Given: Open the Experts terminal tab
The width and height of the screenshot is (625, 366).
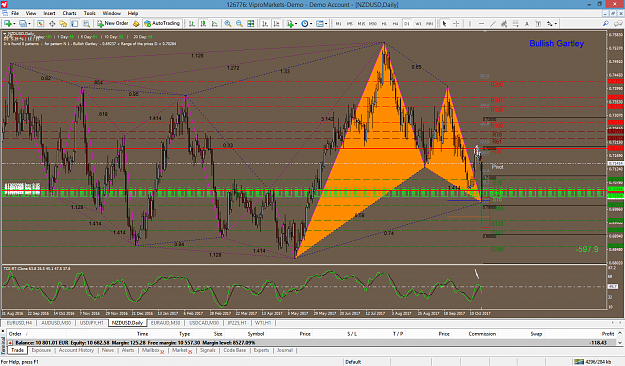Looking at the screenshot, I should pos(261,350).
